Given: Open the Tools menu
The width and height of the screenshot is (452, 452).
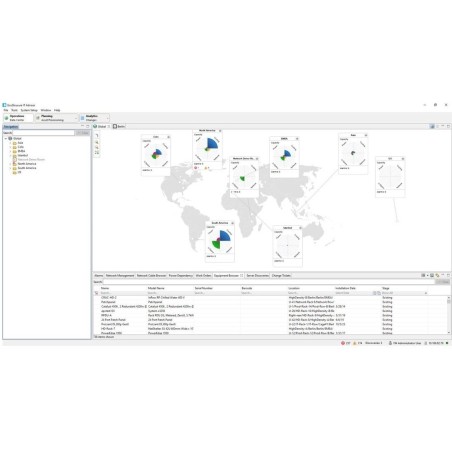Looking at the screenshot, I should (14, 110).
